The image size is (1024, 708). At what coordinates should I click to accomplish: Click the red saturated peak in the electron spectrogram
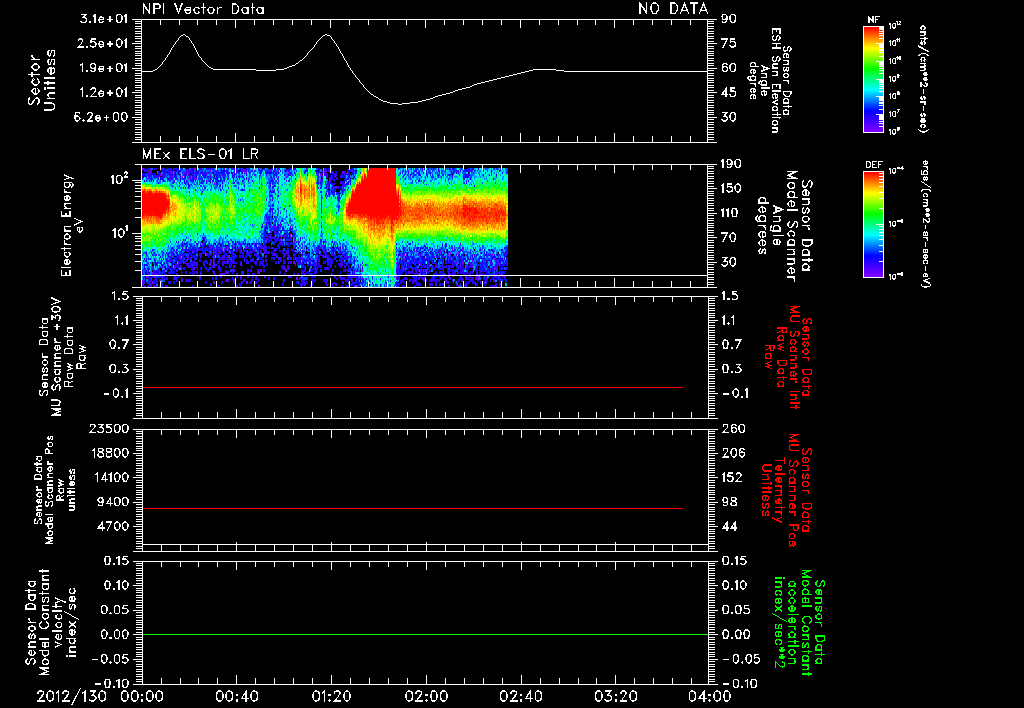click(376, 196)
